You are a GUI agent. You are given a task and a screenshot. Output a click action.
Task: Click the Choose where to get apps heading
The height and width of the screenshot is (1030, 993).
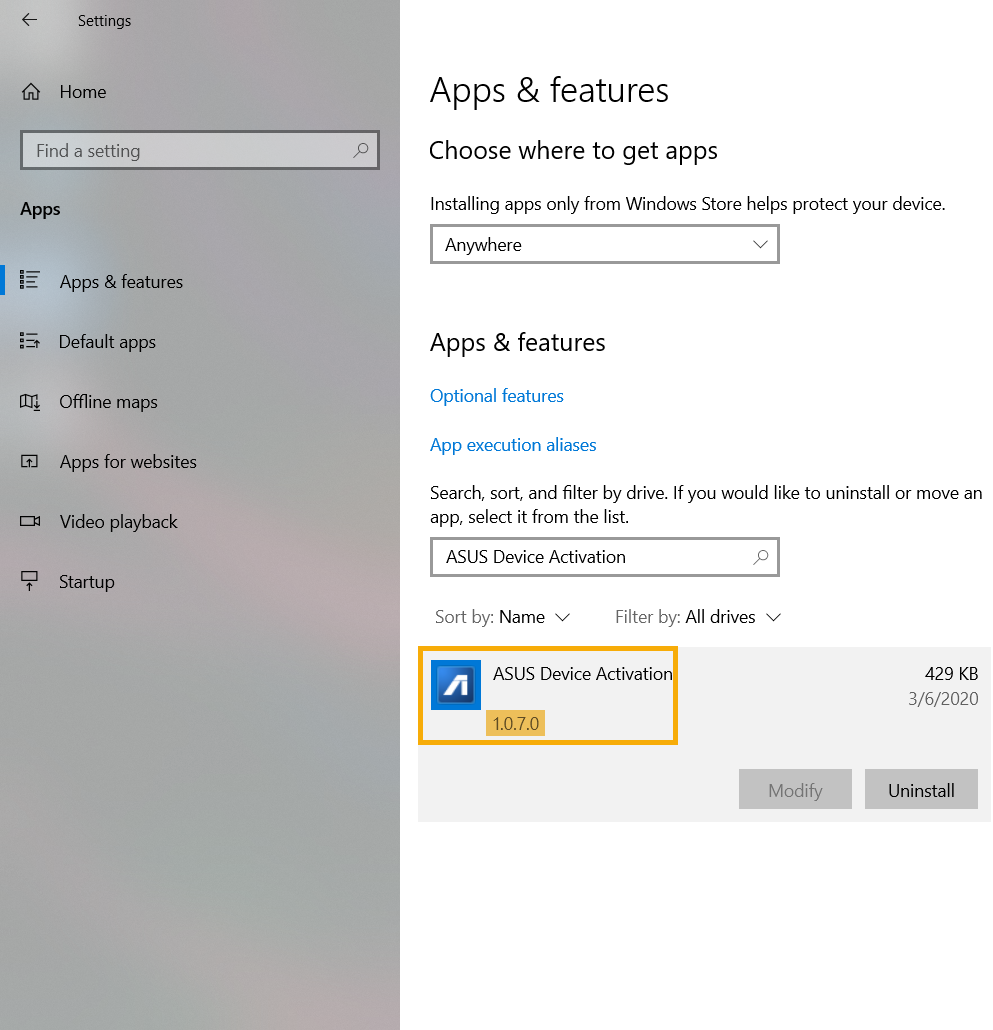pos(573,151)
